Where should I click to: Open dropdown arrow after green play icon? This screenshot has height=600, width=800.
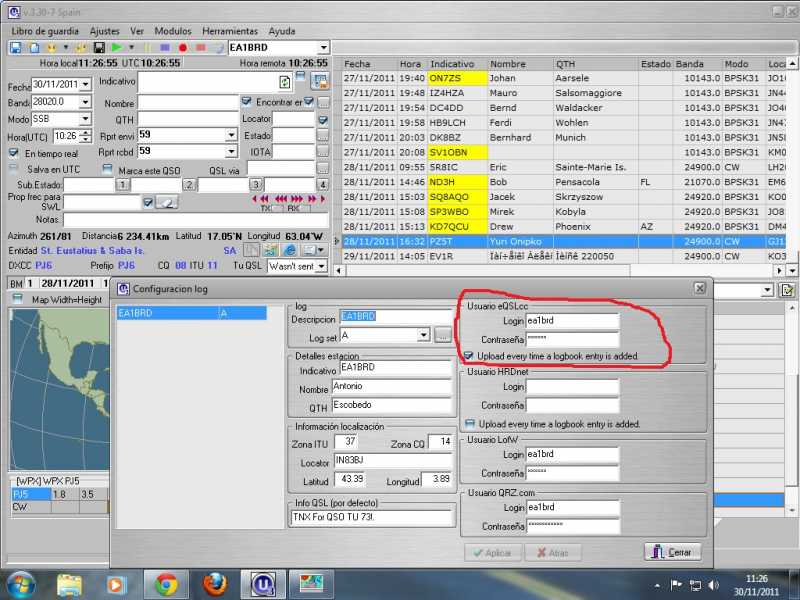132,47
